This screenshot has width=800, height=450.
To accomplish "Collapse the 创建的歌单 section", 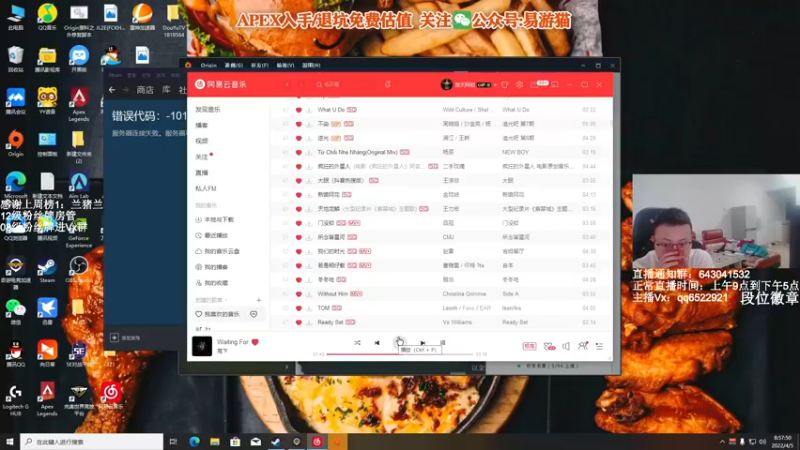I will point(211,301).
